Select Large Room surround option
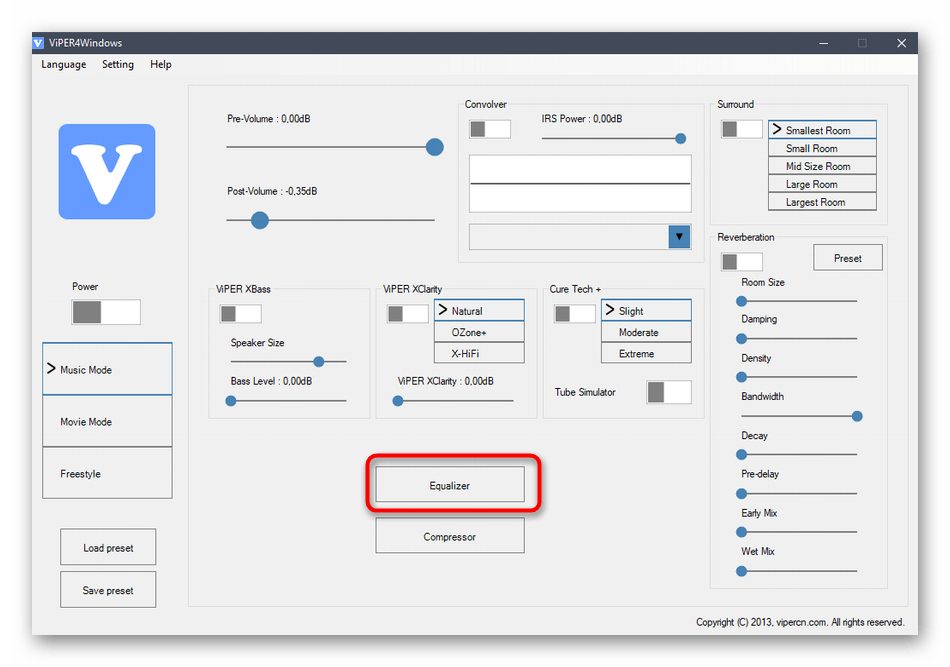The width and height of the screenshot is (950, 667). point(822,184)
